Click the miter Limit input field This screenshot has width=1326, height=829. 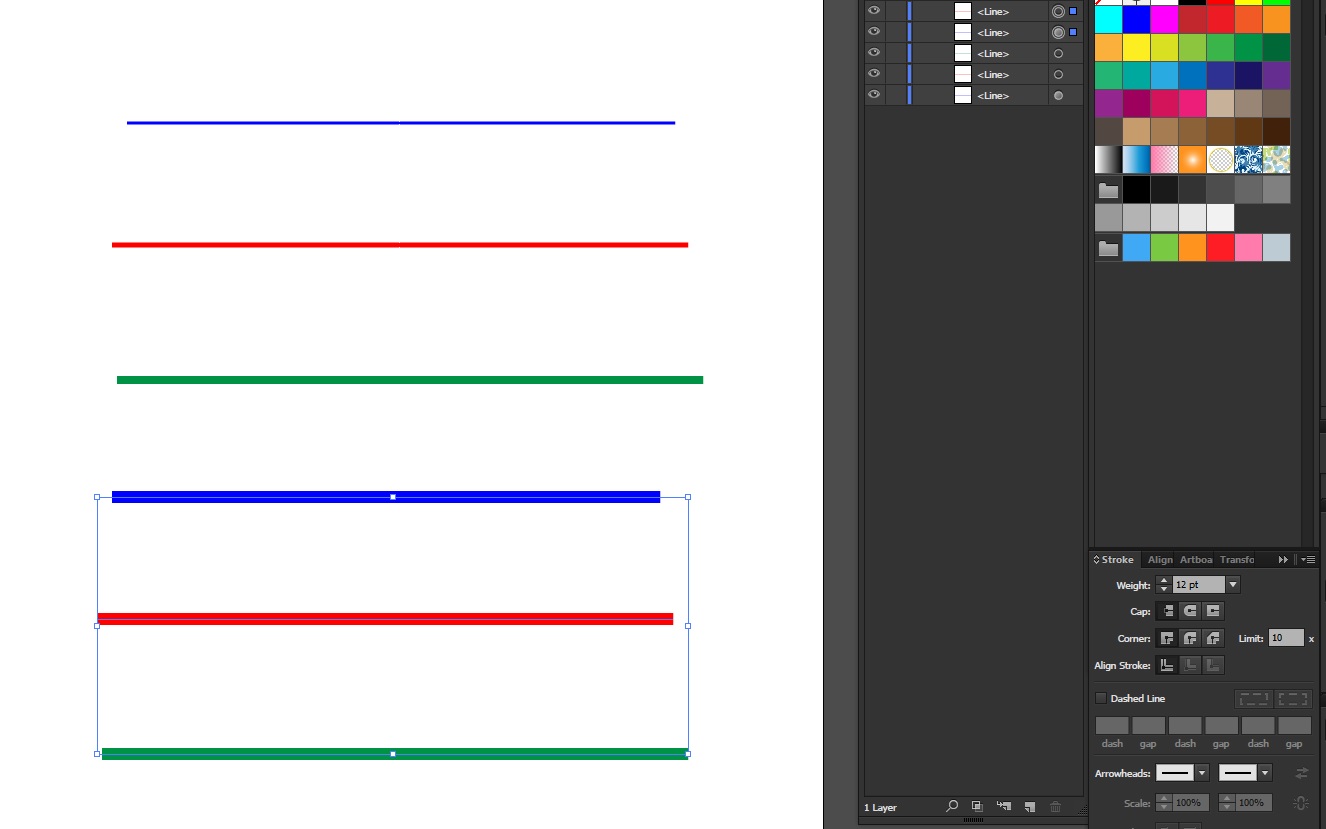(x=1287, y=638)
